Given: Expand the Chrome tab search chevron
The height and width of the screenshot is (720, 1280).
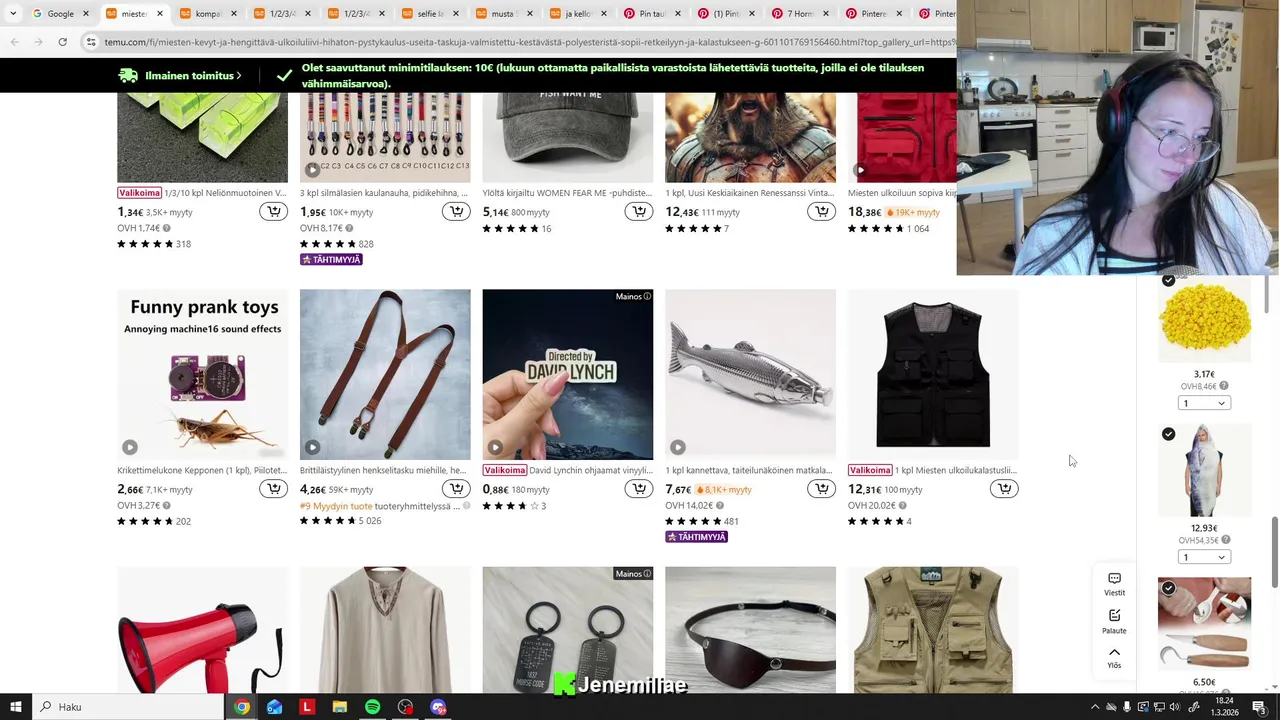Looking at the screenshot, I should pos(13,14).
